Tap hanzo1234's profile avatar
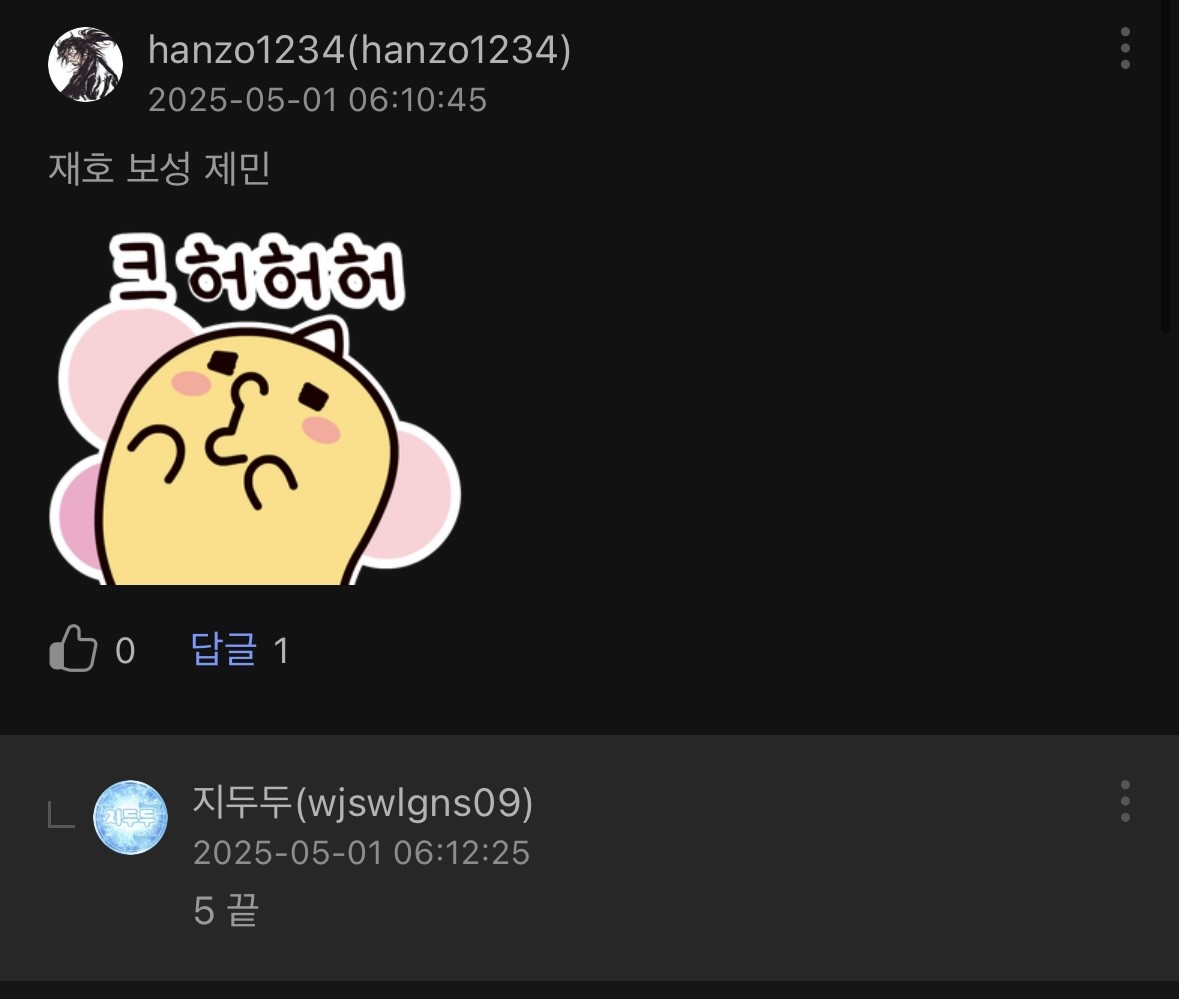This screenshot has width=1179, height=999. point(85,65)
